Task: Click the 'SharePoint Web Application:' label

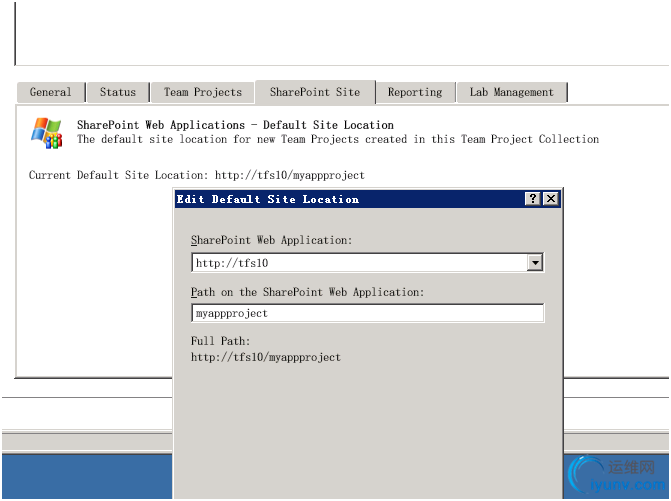Action: (271, 240)
